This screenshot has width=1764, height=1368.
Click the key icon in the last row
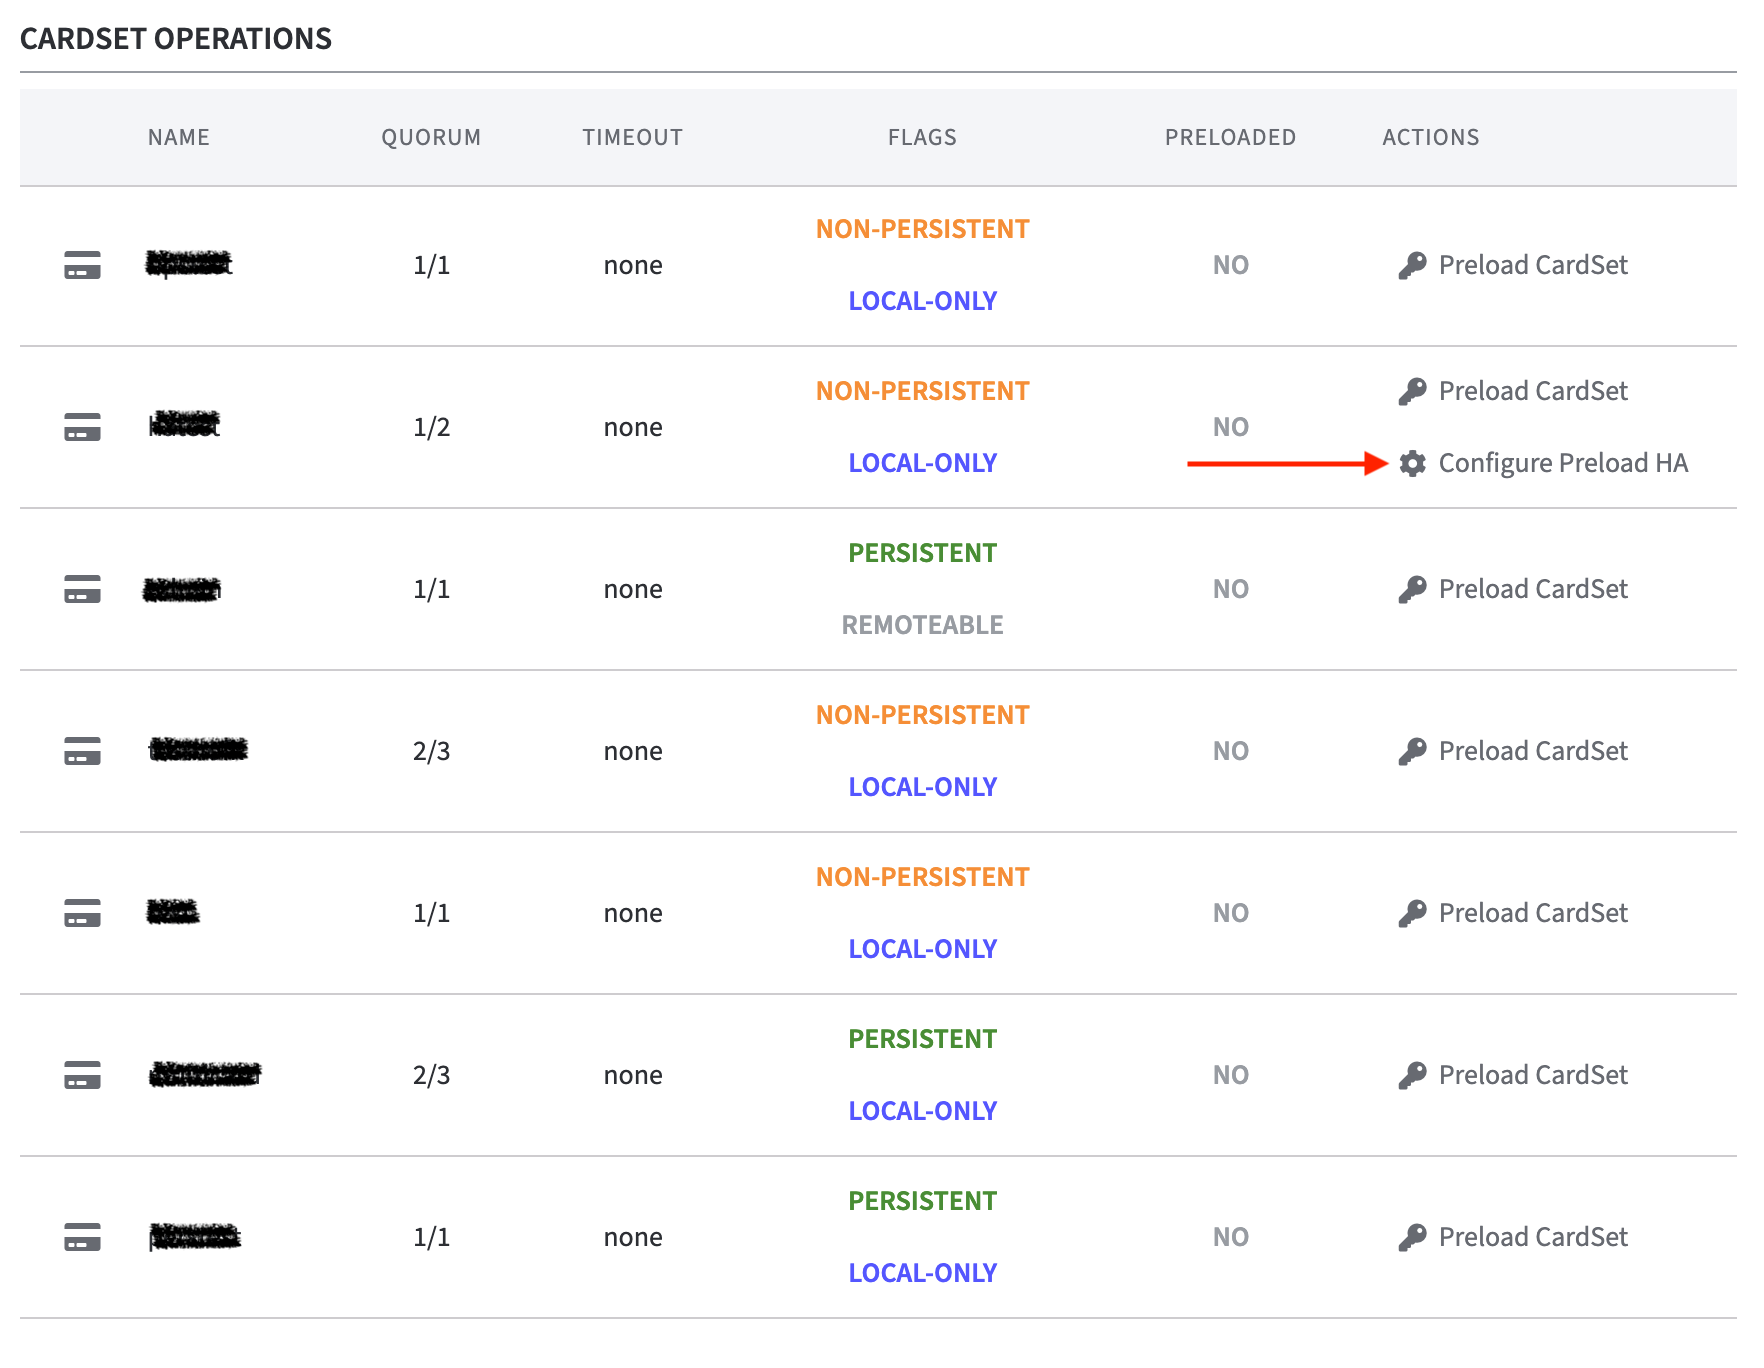pos(1412,1237)
